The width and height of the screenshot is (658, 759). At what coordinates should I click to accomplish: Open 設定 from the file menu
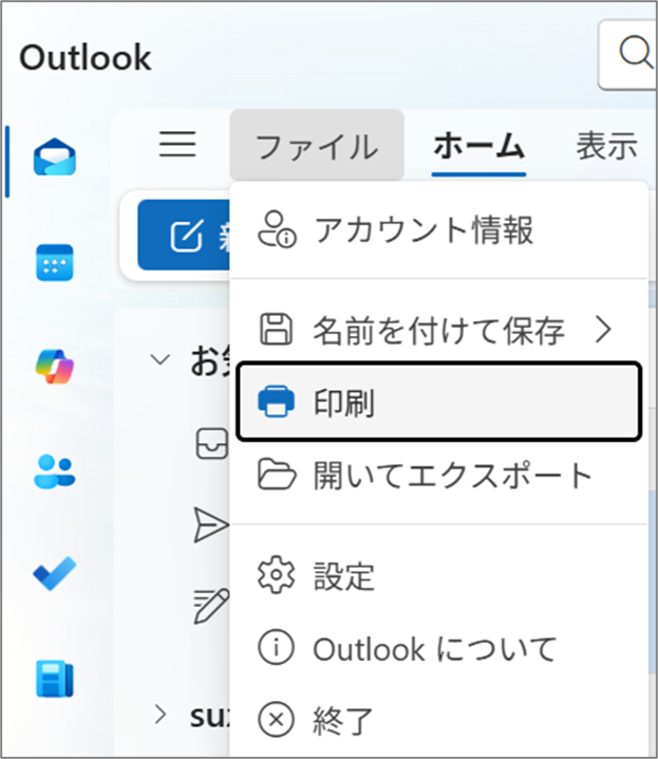343,576
